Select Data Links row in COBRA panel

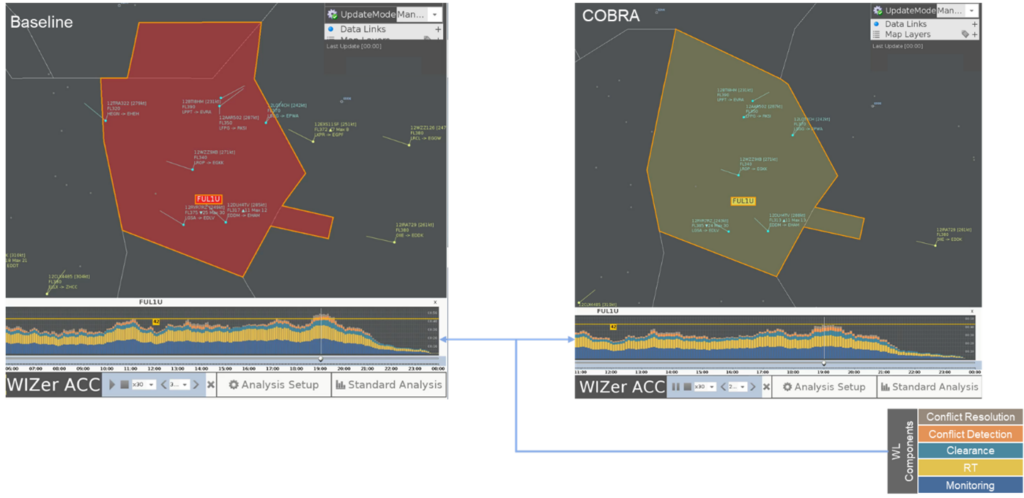925,24
